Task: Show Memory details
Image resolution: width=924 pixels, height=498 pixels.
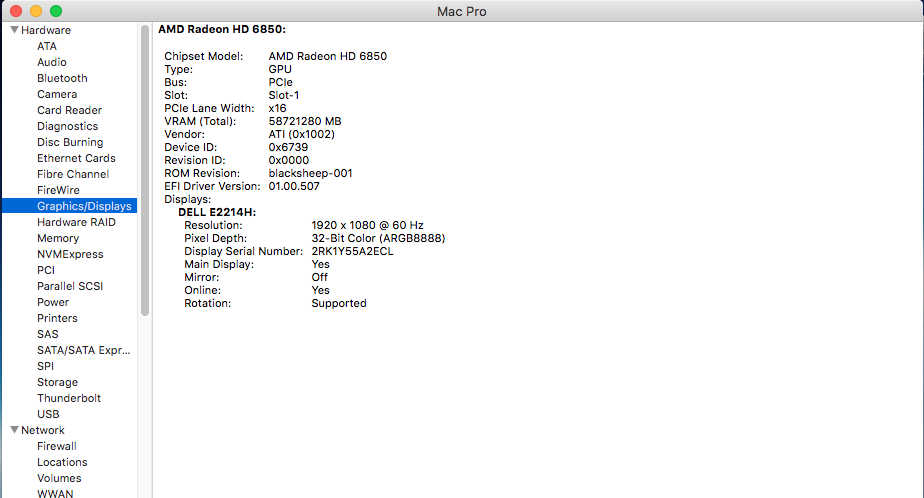Action: (x=58, y=238)
